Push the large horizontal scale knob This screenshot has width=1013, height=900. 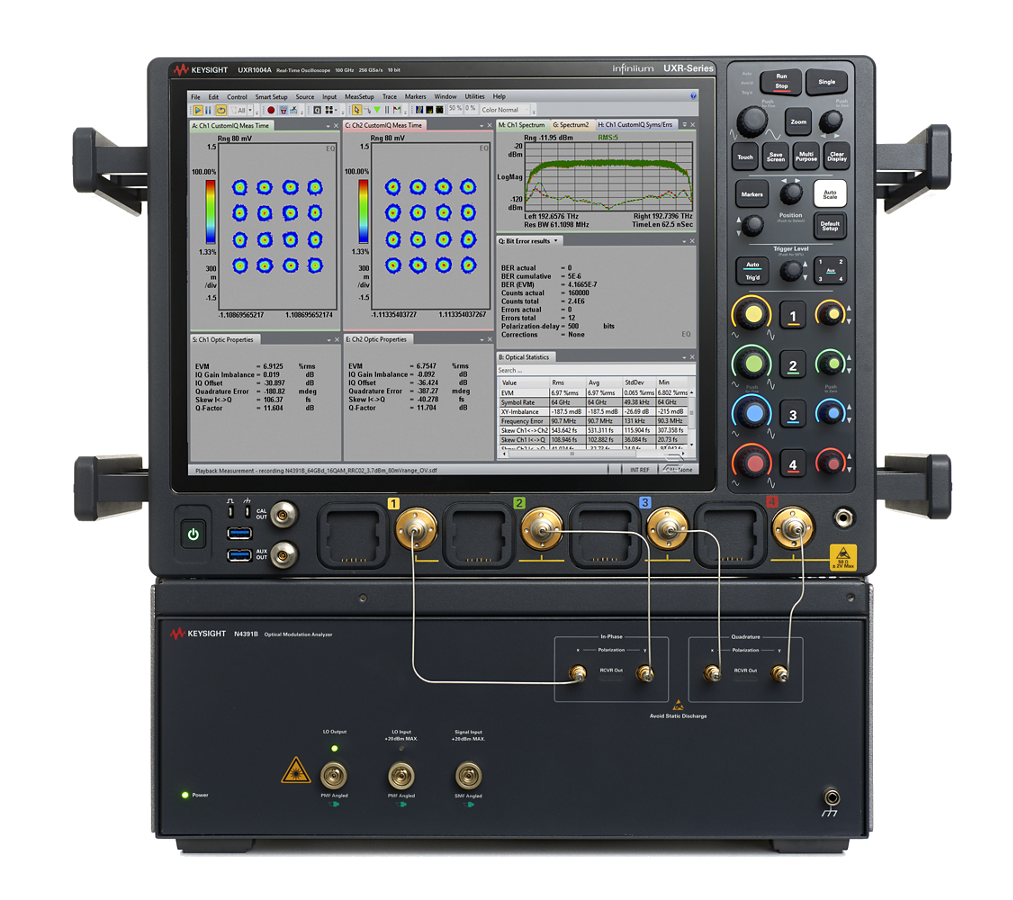pyautogui.click(x=751, y=121)
